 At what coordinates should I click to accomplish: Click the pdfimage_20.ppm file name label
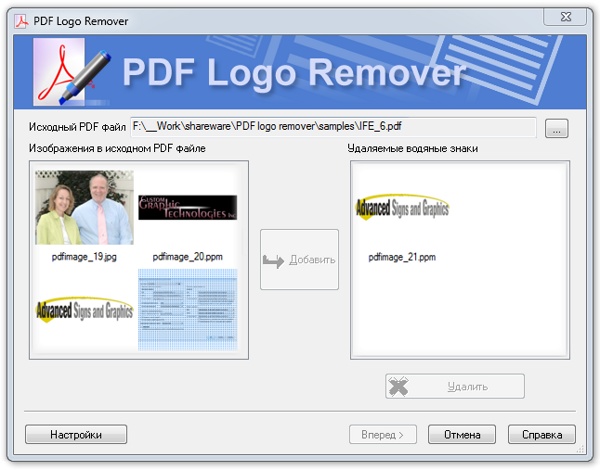click(187, 257)
